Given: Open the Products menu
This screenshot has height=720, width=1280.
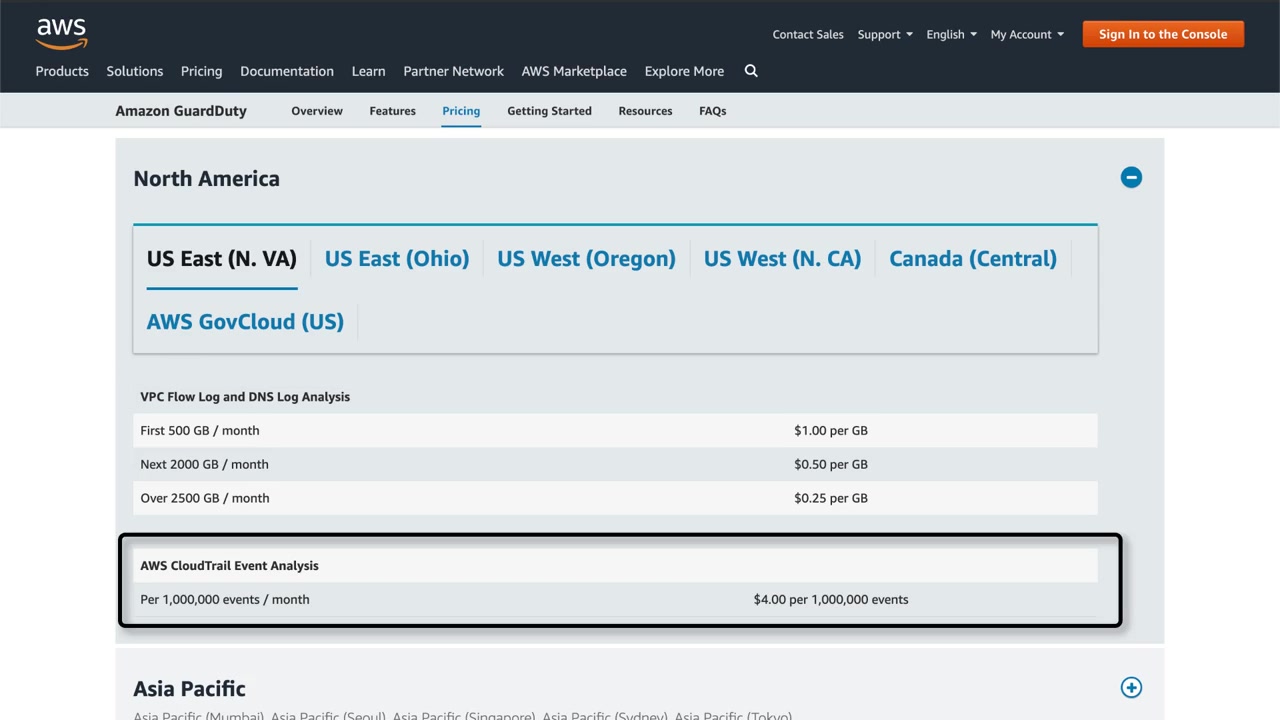Looking at the screenshot, I should coord(62,71).
